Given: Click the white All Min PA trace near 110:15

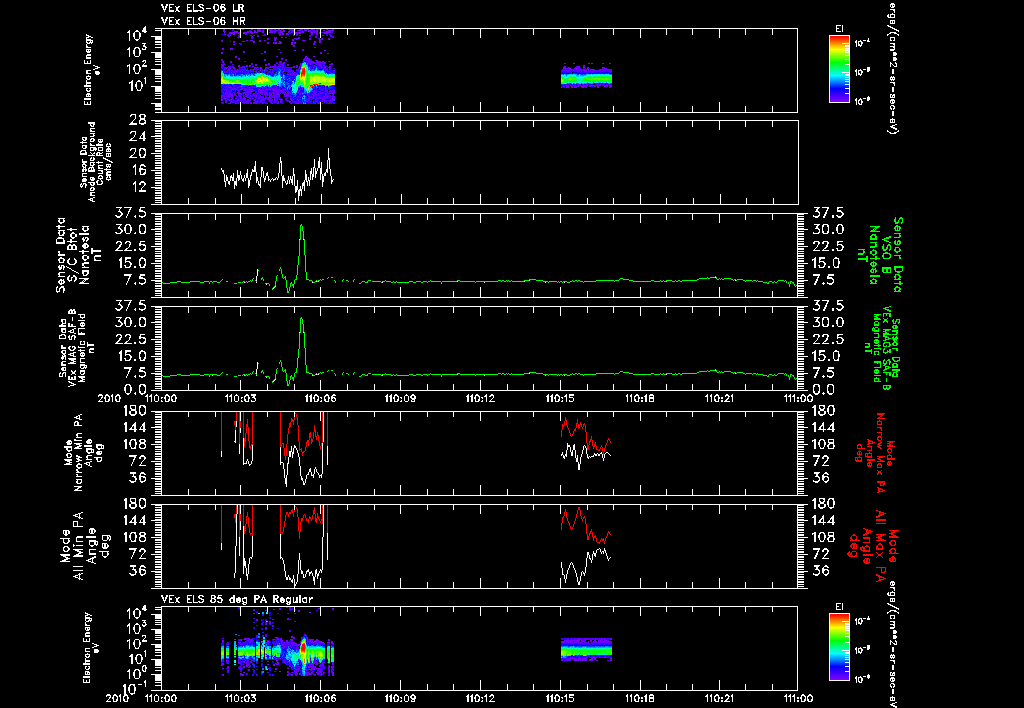Looking at the screenshot, I should coord(586,566).
